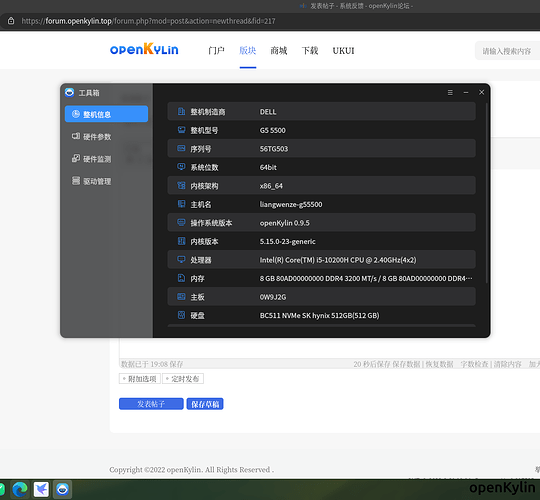Screen dimensions: 540x500
Task: Click the forum search input field
Action: tap(507, 51)
